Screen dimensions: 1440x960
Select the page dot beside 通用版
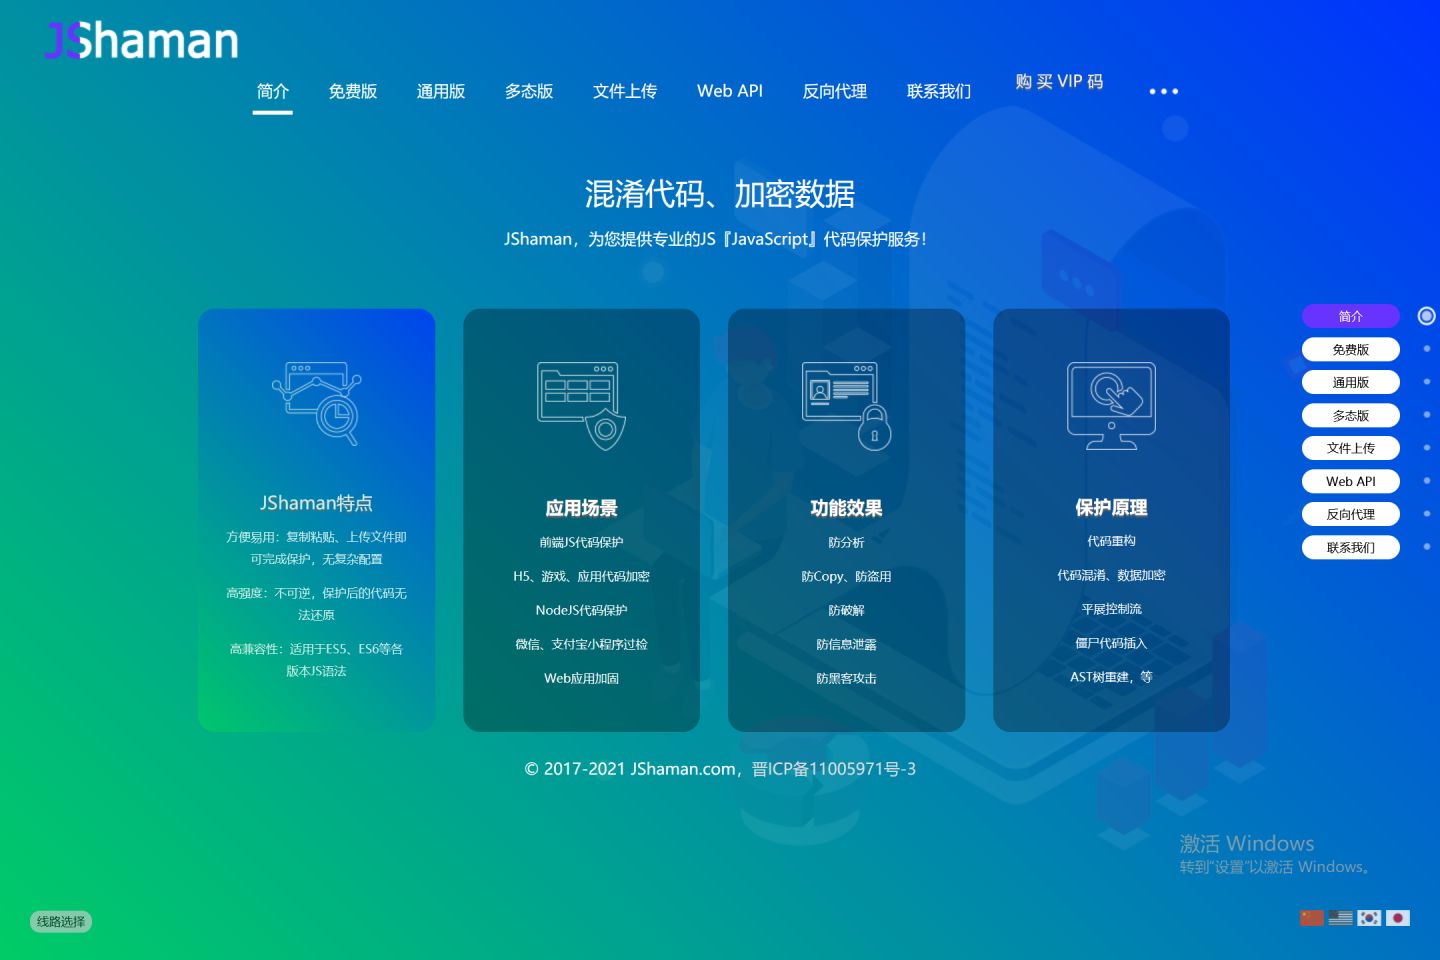click(x=1427, y=382)
